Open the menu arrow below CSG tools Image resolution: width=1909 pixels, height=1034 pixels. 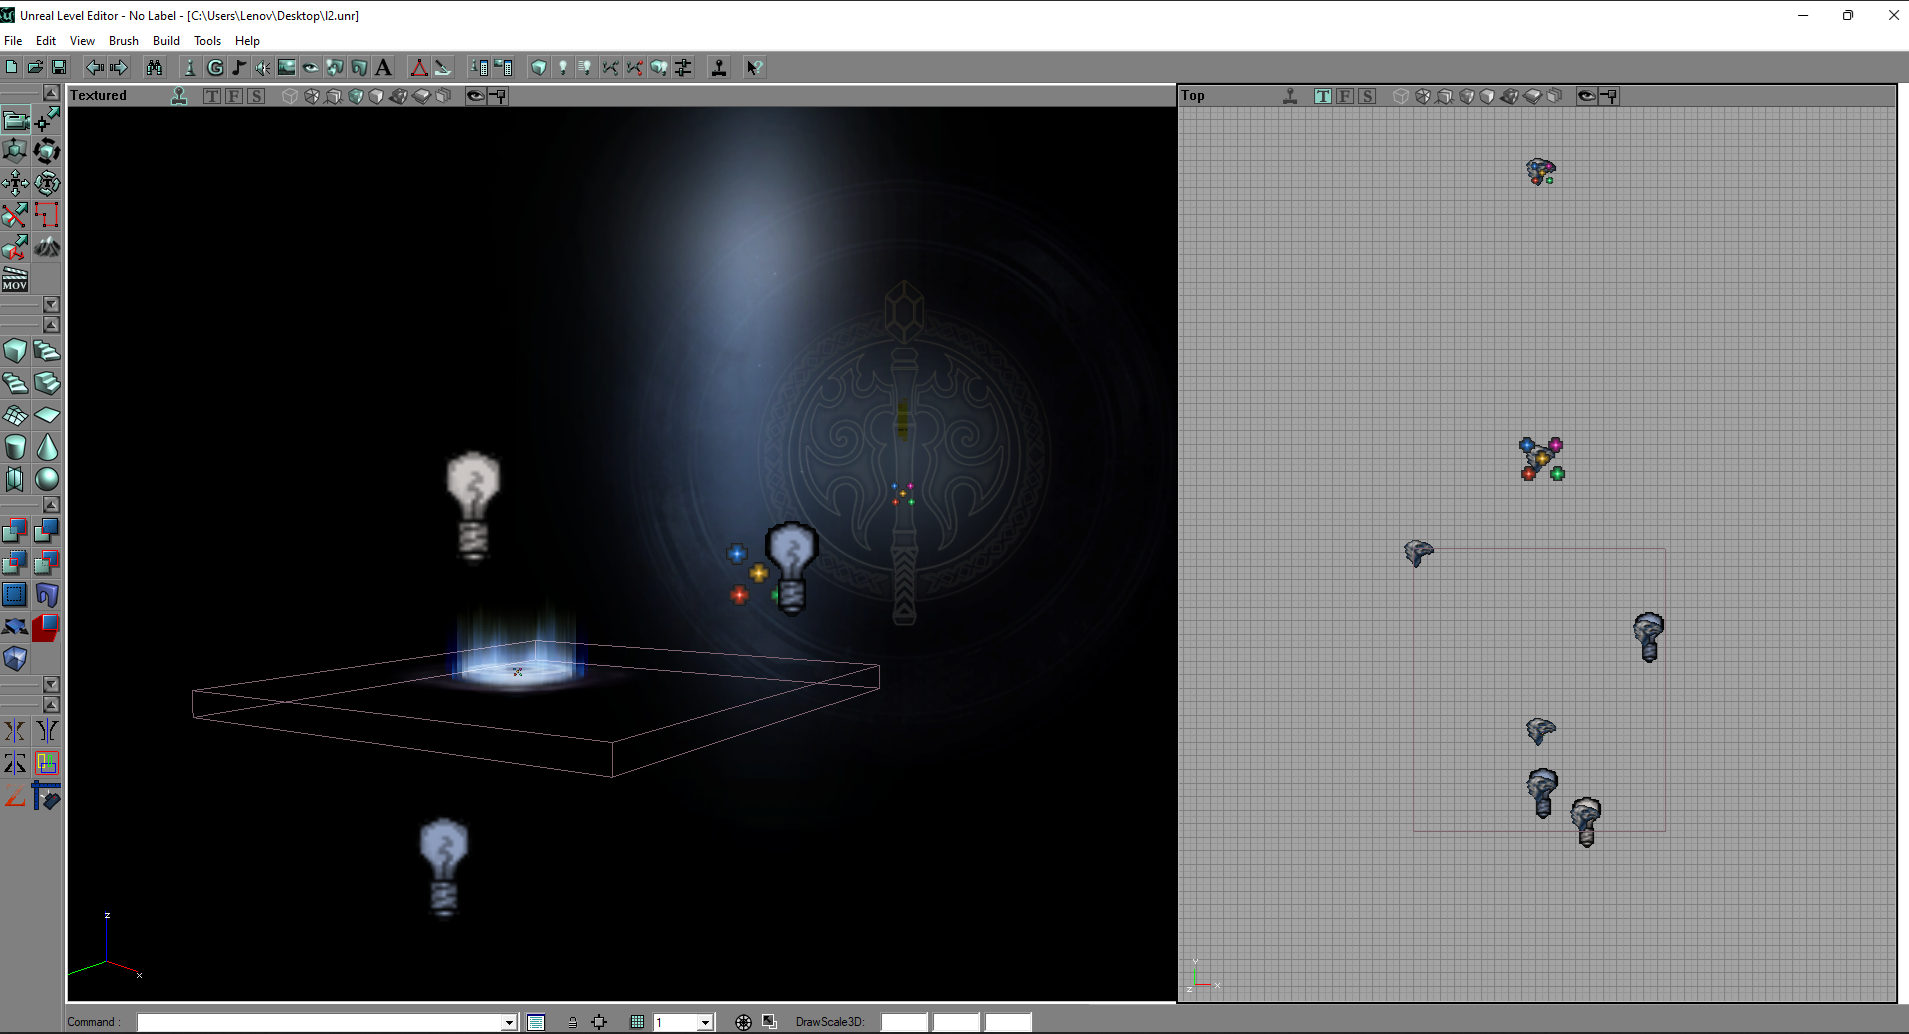(51, 684)
